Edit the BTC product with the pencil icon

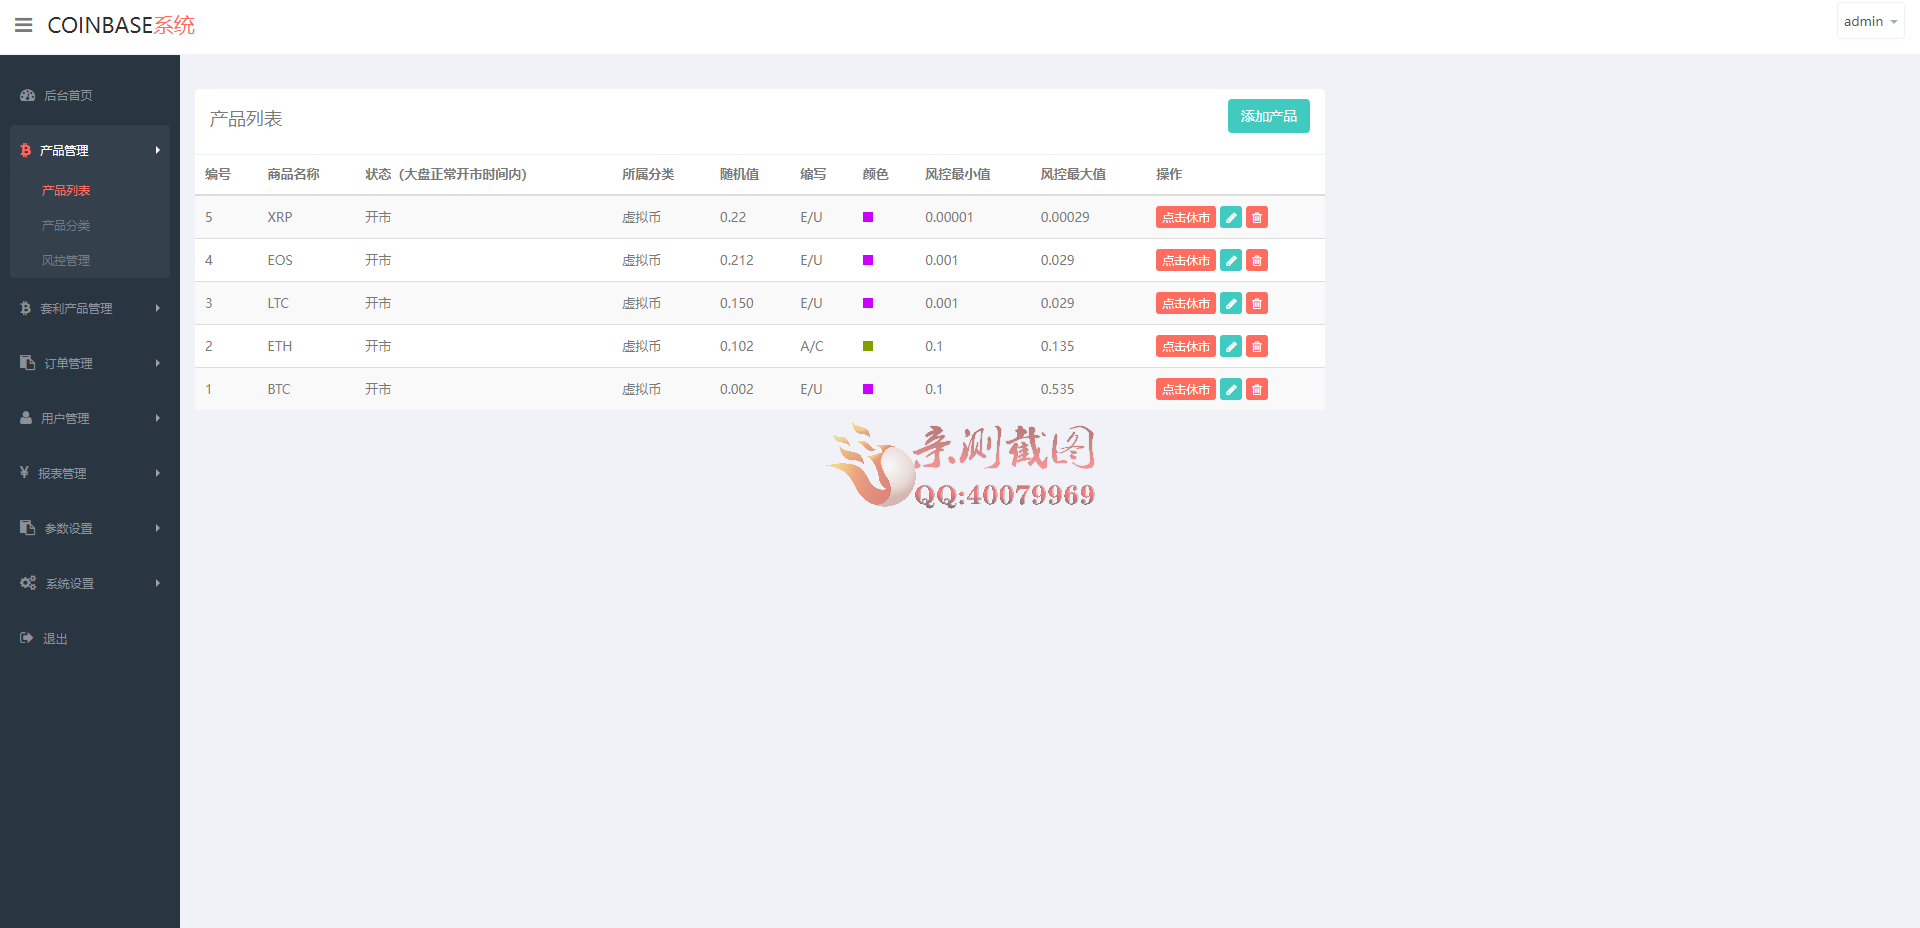point(1230,389)
